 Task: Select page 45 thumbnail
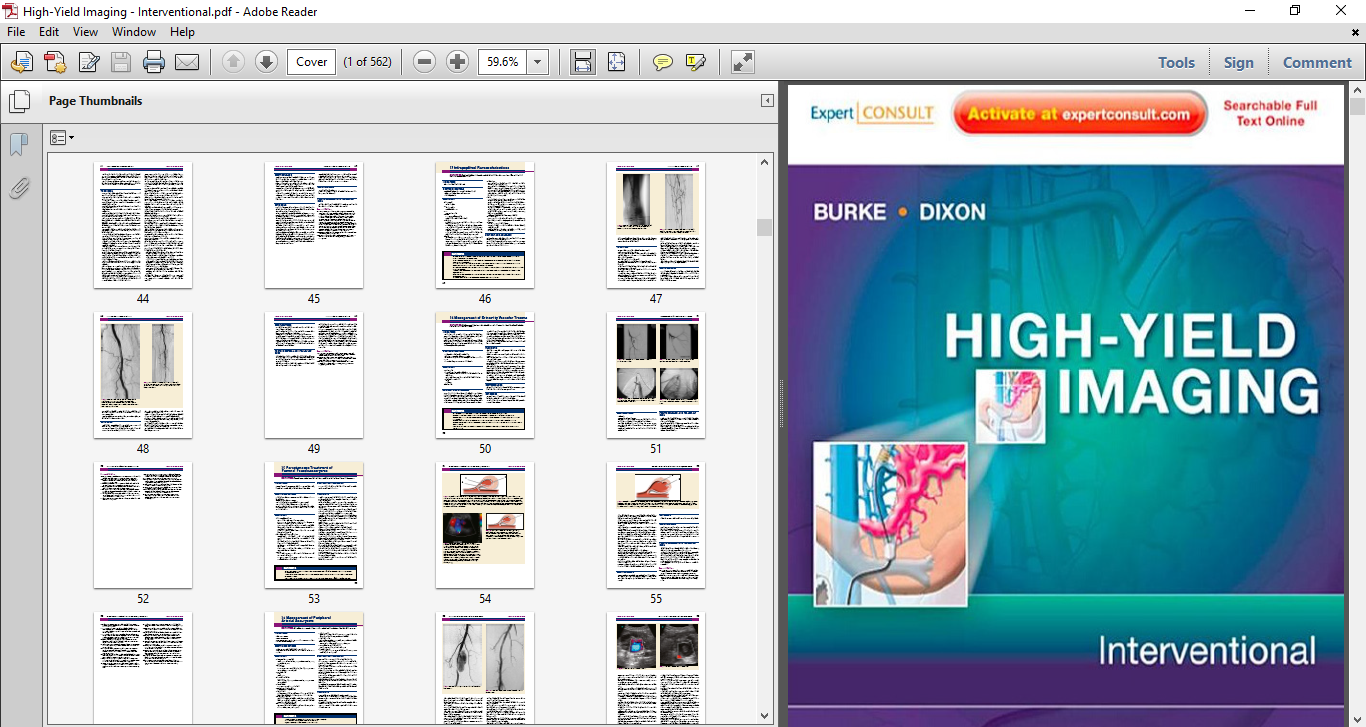314,225
